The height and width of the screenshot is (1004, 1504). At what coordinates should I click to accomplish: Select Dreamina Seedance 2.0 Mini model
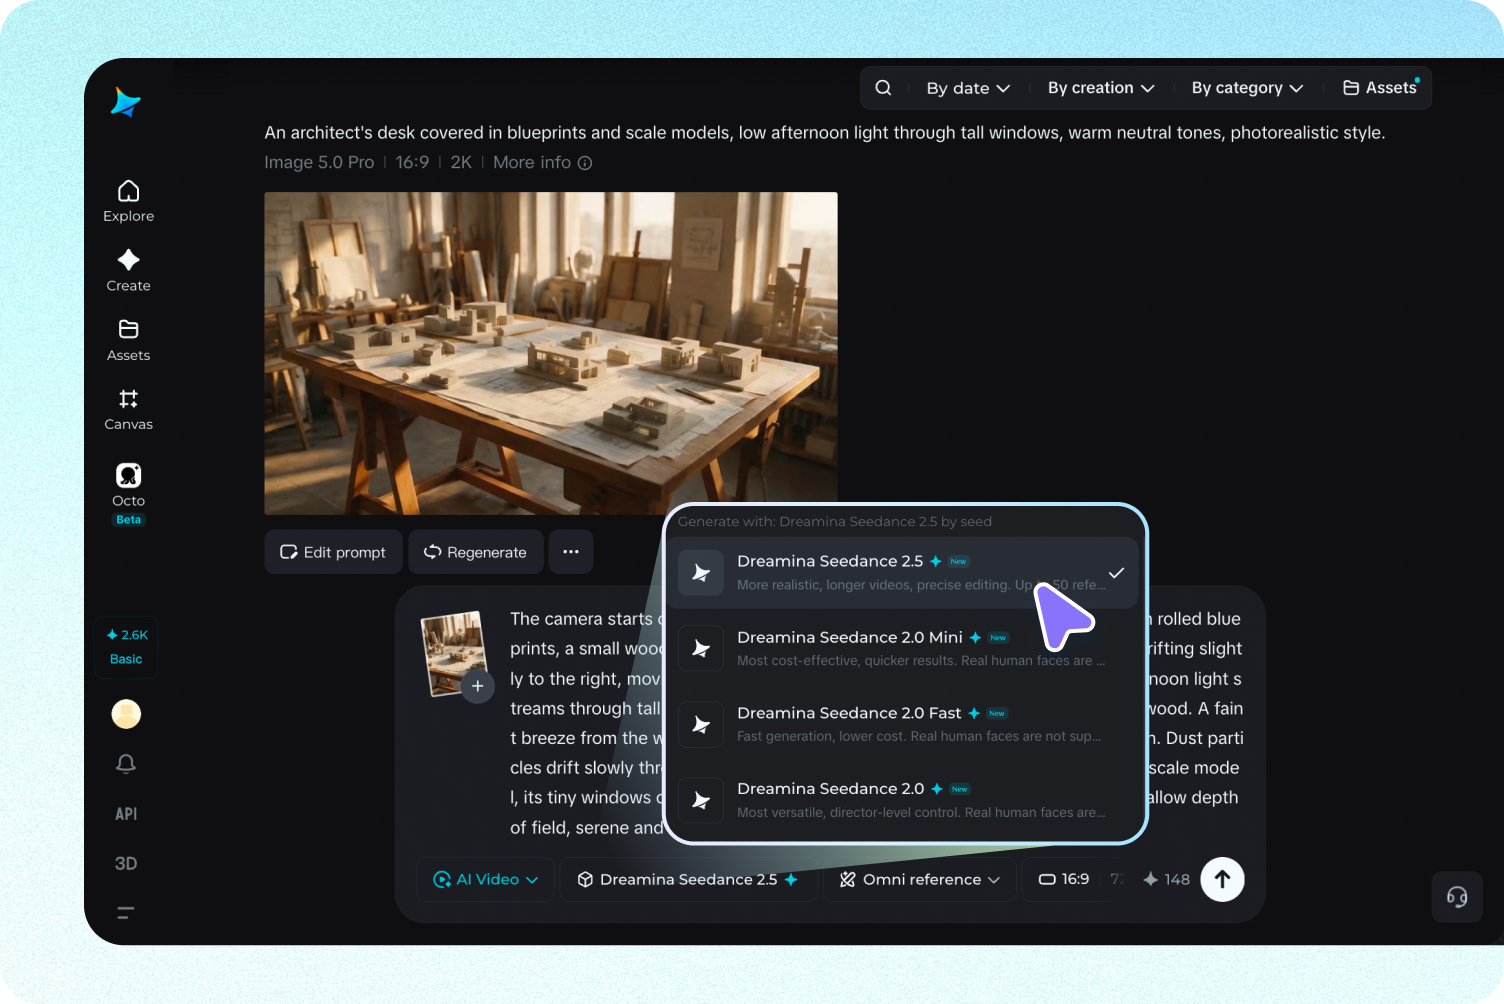(903, 649)
